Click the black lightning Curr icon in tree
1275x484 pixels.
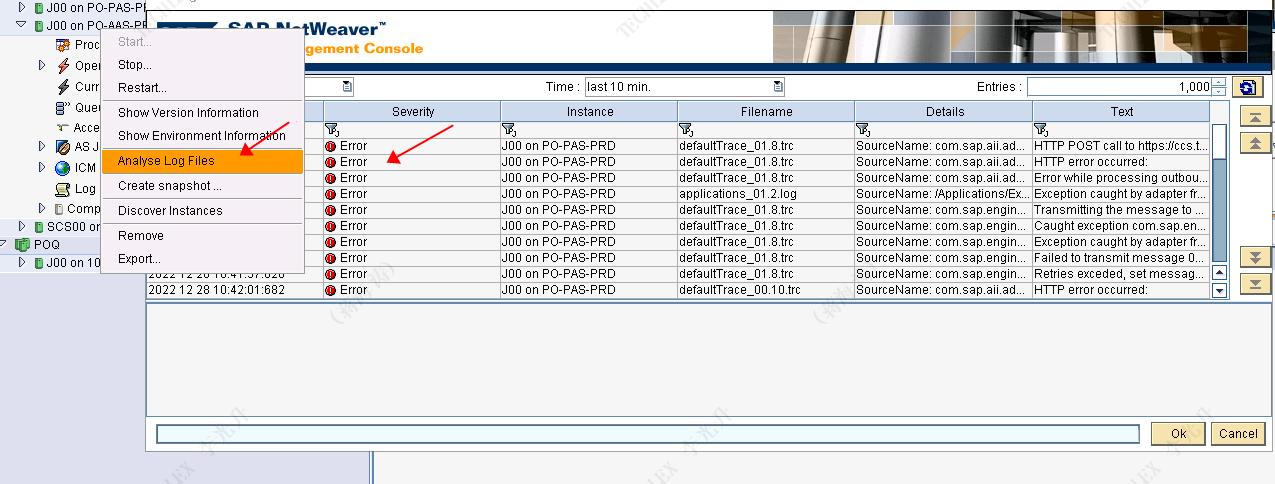click(63, 87)
